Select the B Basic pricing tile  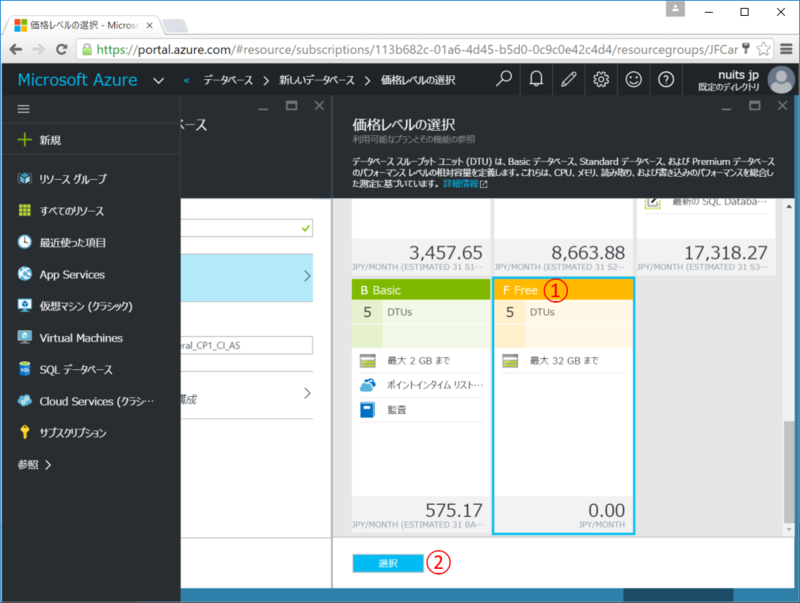coord(421,406)
